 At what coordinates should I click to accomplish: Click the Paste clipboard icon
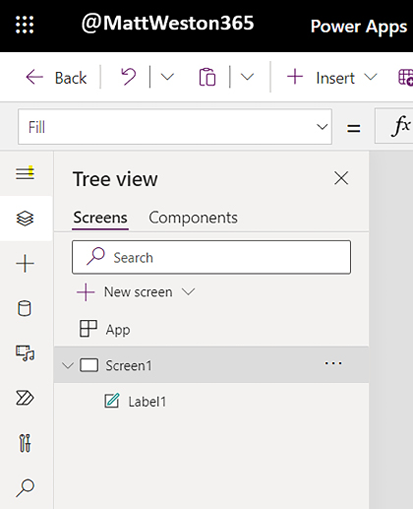tap(207, 77)
